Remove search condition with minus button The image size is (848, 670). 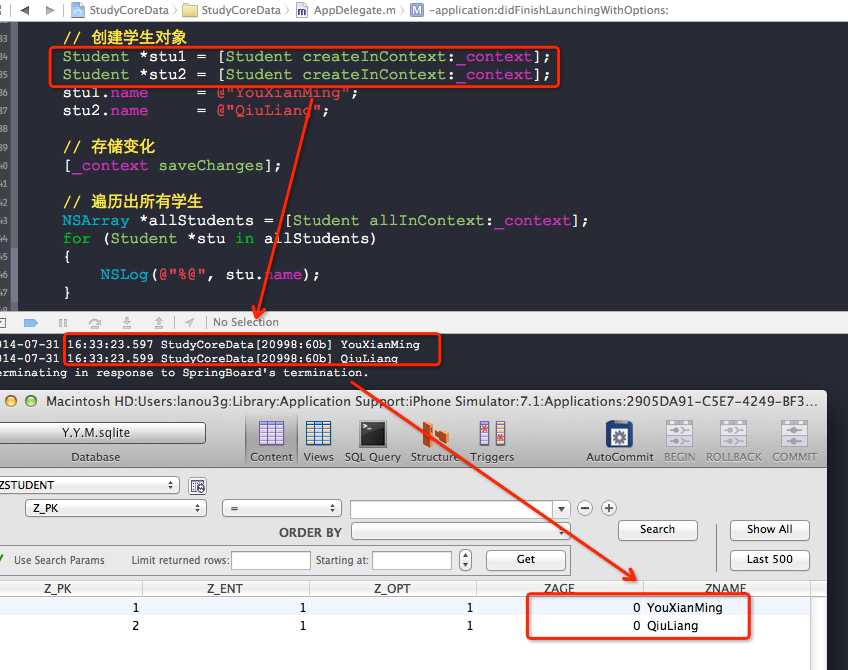click(x=585, y=508)
